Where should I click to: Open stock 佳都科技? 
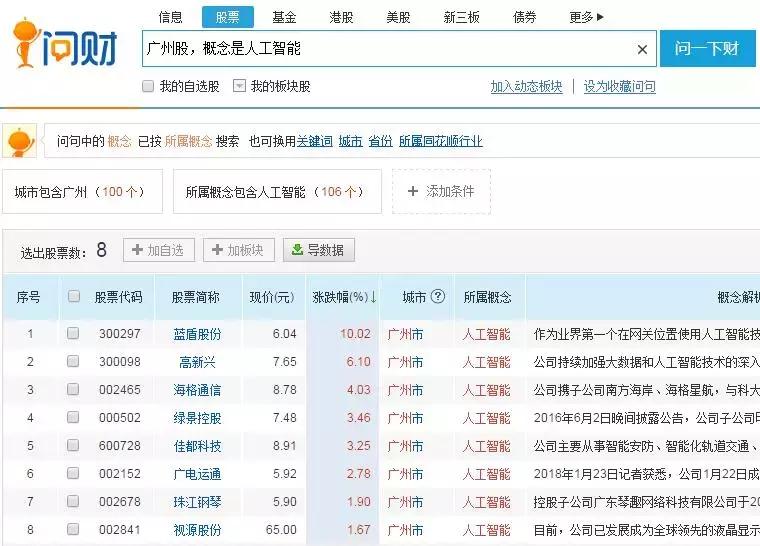[197, 446]
